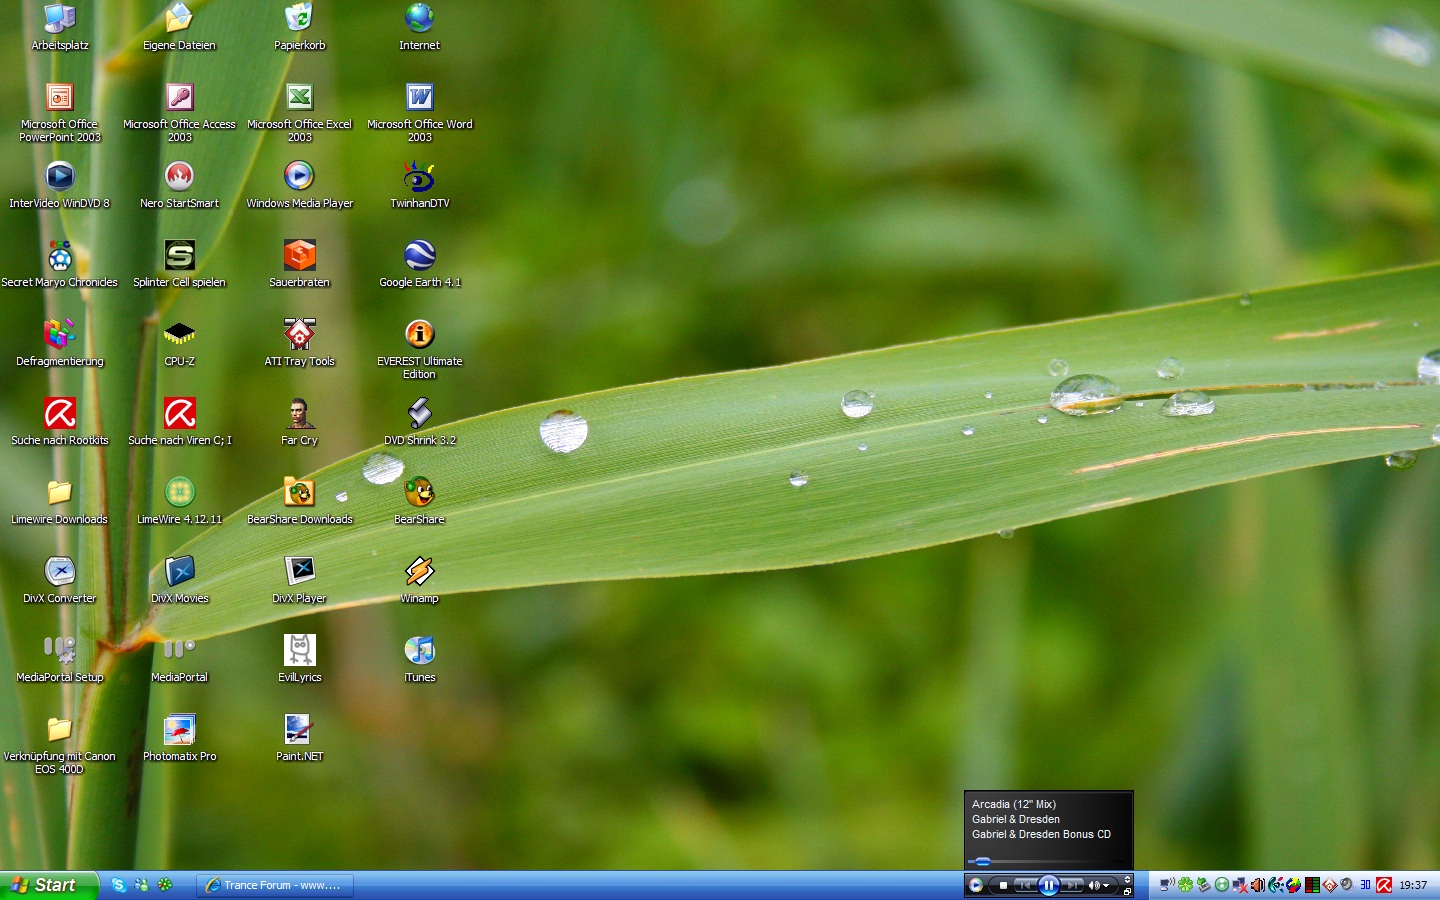Click the Far Cry game icon
1440x900 pixels.
[299, 414]
